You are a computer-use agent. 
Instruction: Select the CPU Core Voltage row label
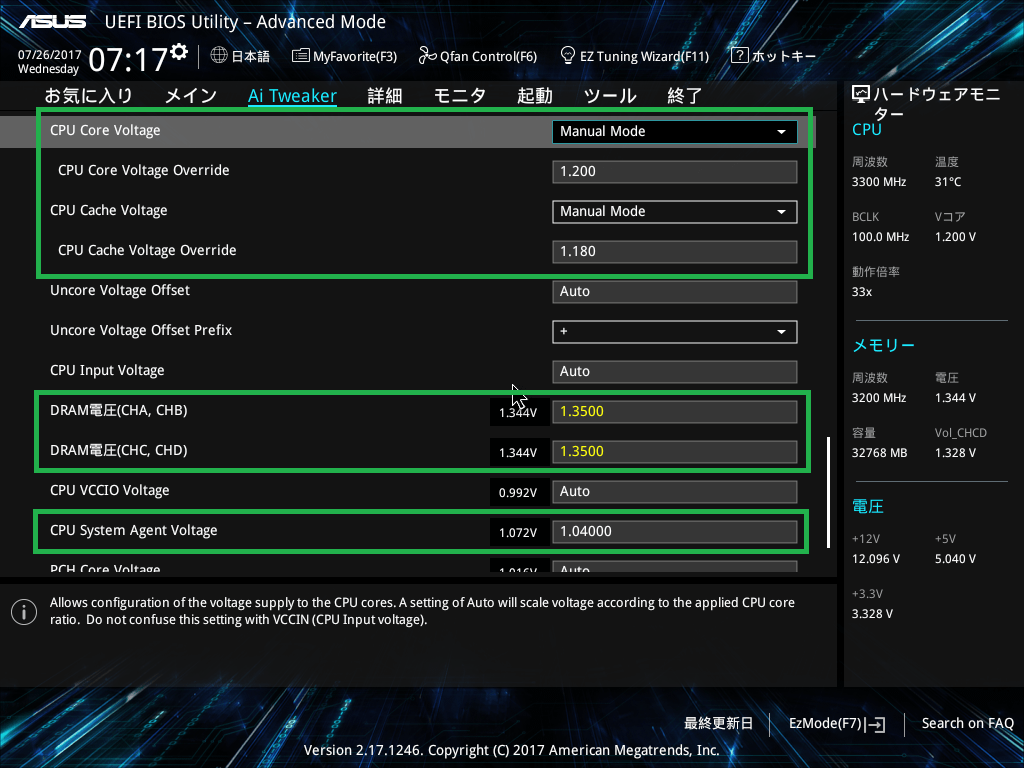[105, 131]
